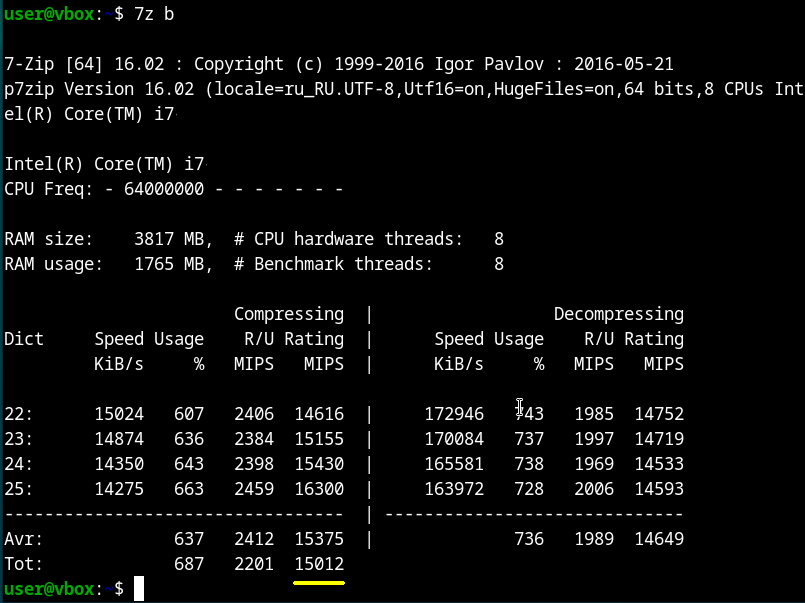Select the average decompression rating "14649"
The image size is (805, 603).
tap(659, 539)
